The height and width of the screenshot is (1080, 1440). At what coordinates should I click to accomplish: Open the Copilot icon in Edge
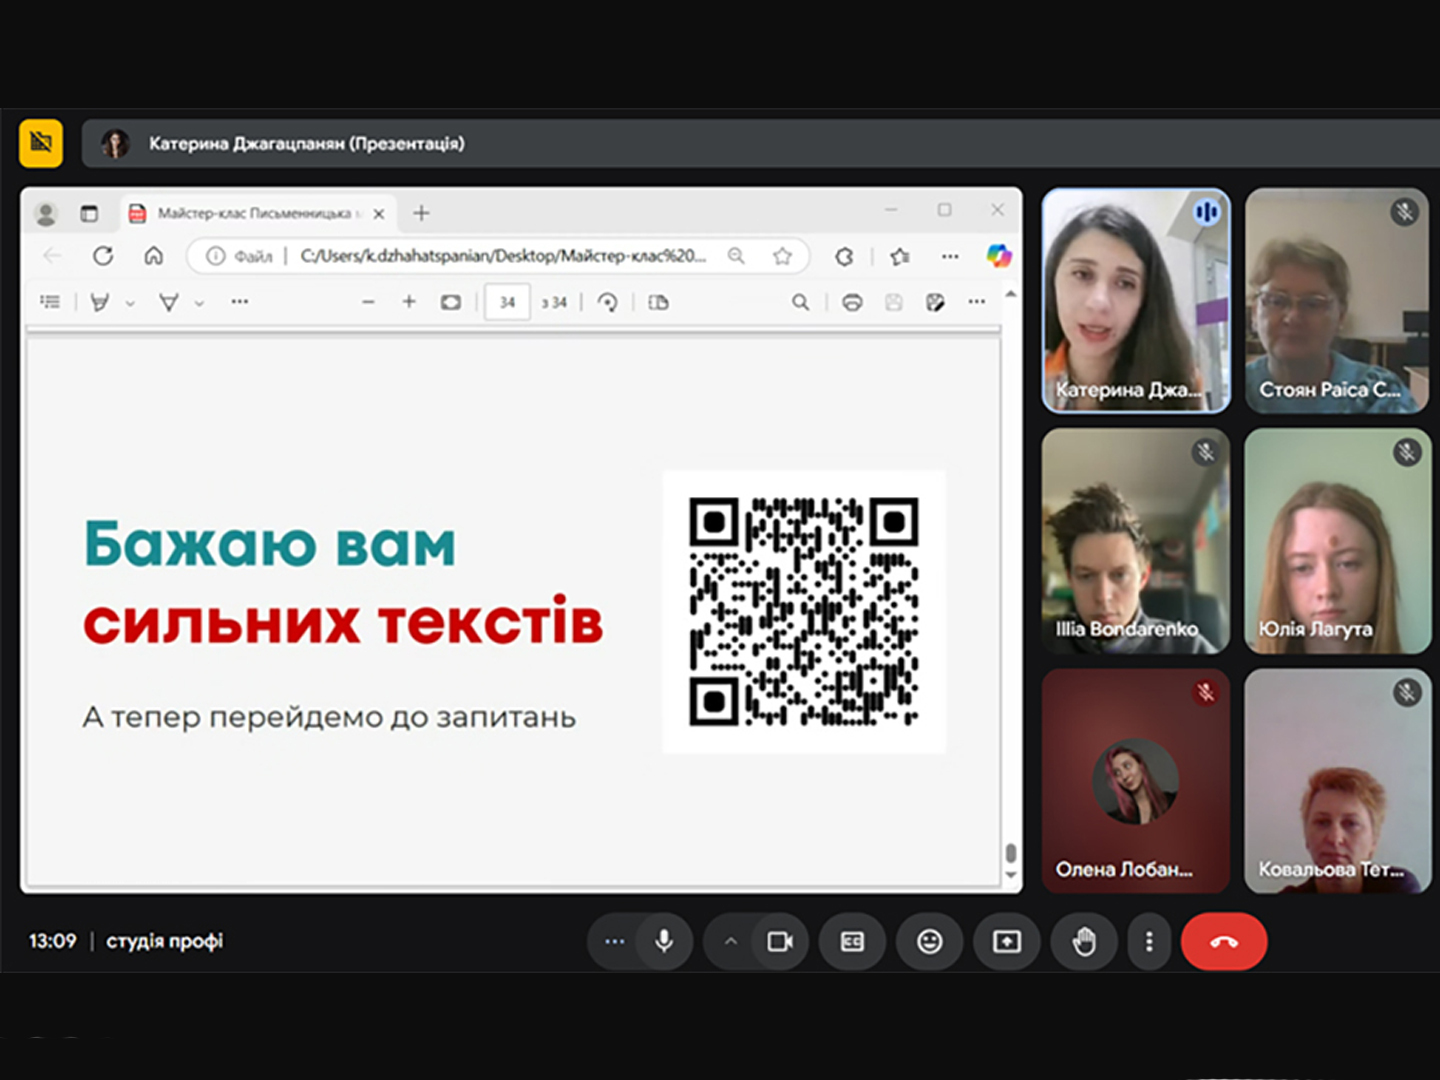click(x=998, y=256)
